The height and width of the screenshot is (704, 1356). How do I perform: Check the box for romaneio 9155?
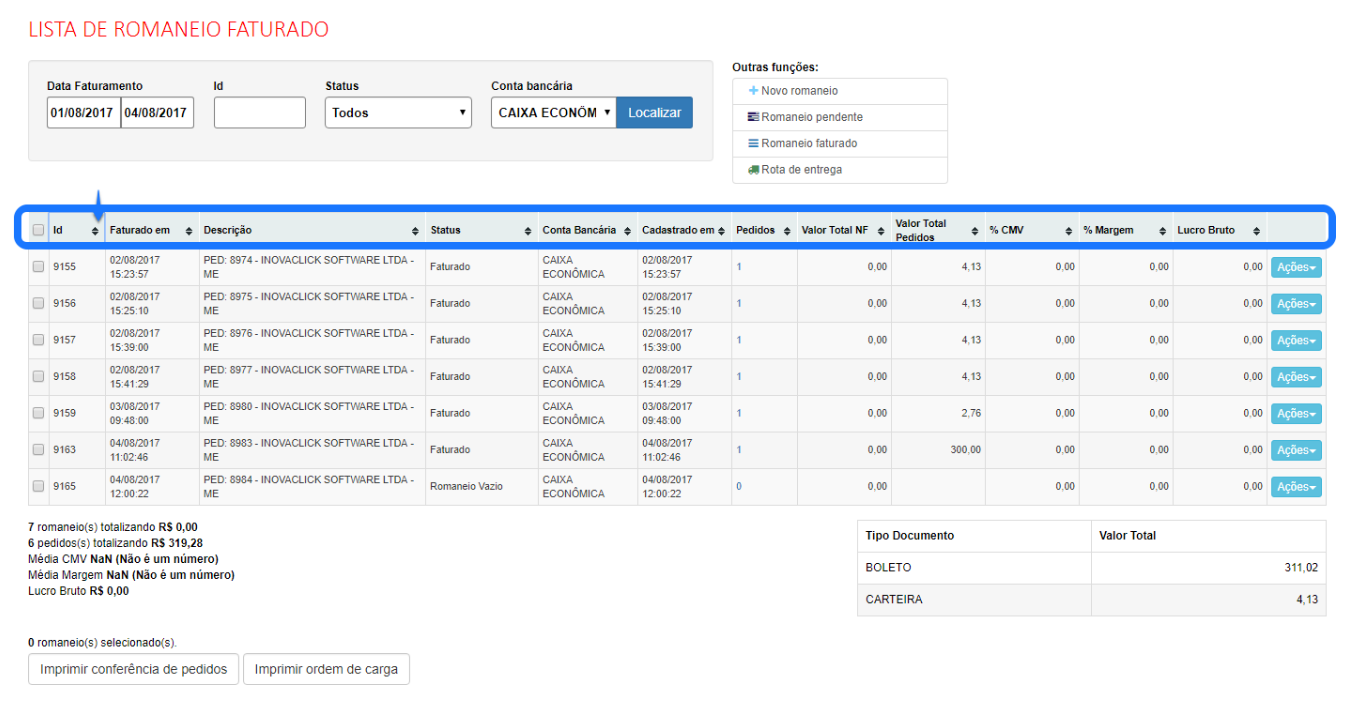(38, 267)
